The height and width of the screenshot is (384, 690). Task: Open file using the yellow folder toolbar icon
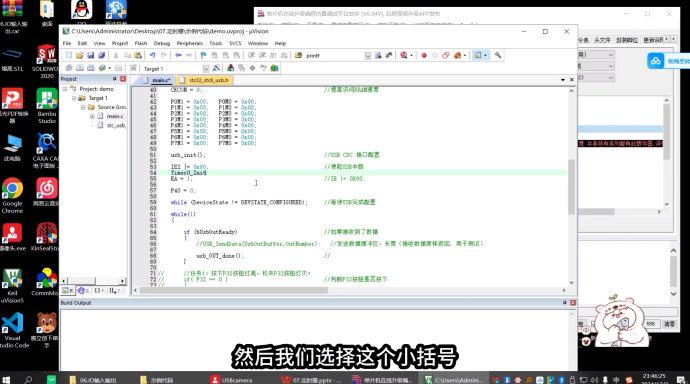coord(79,55)
